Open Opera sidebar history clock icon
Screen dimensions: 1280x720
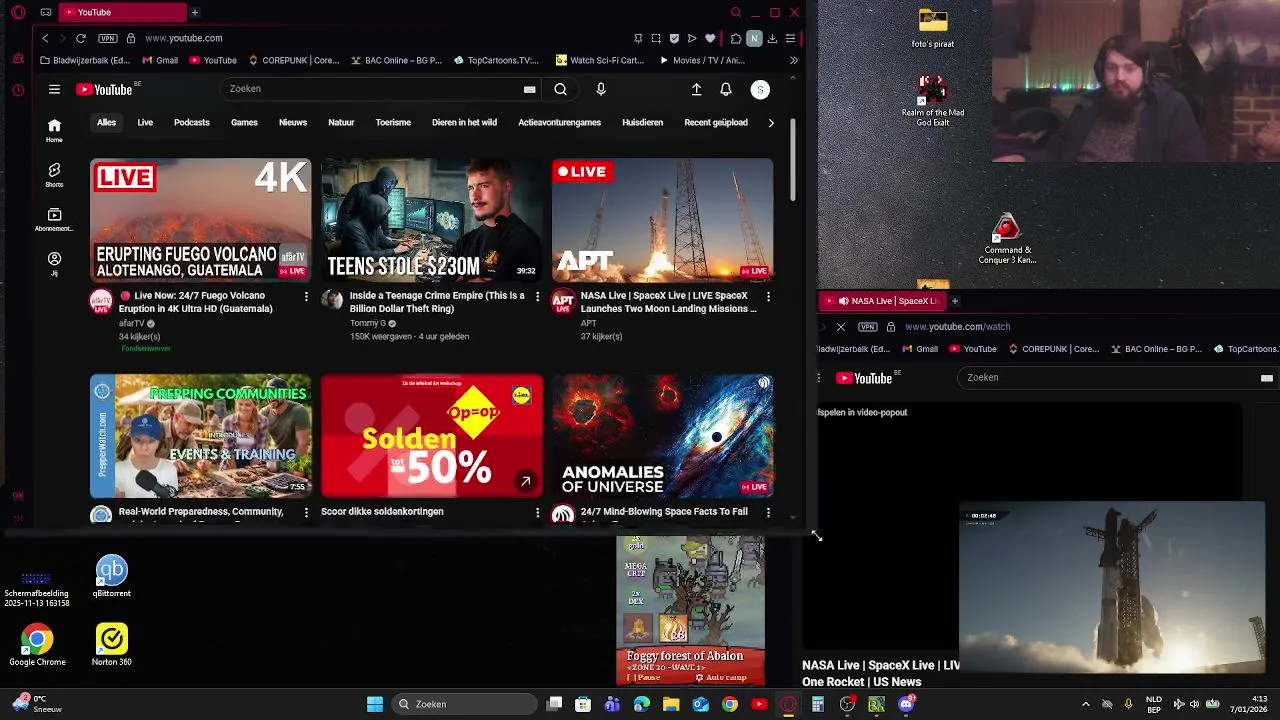click(x=18, y=90)
